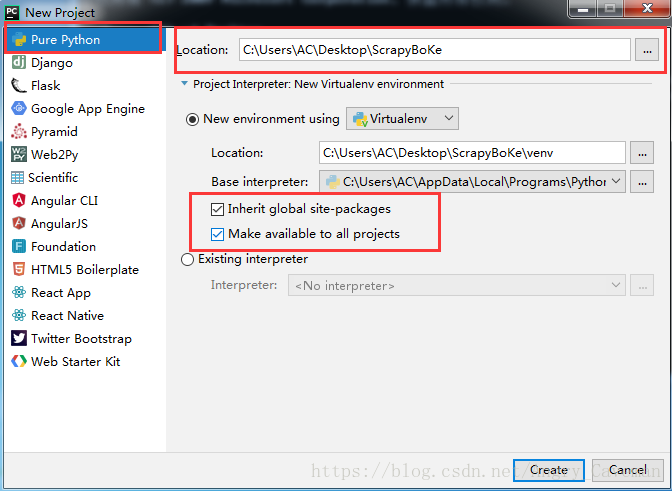This screenshot has width=672, height=491.
Task: Click the Google App Engine icon
Action: coord(19,108)
